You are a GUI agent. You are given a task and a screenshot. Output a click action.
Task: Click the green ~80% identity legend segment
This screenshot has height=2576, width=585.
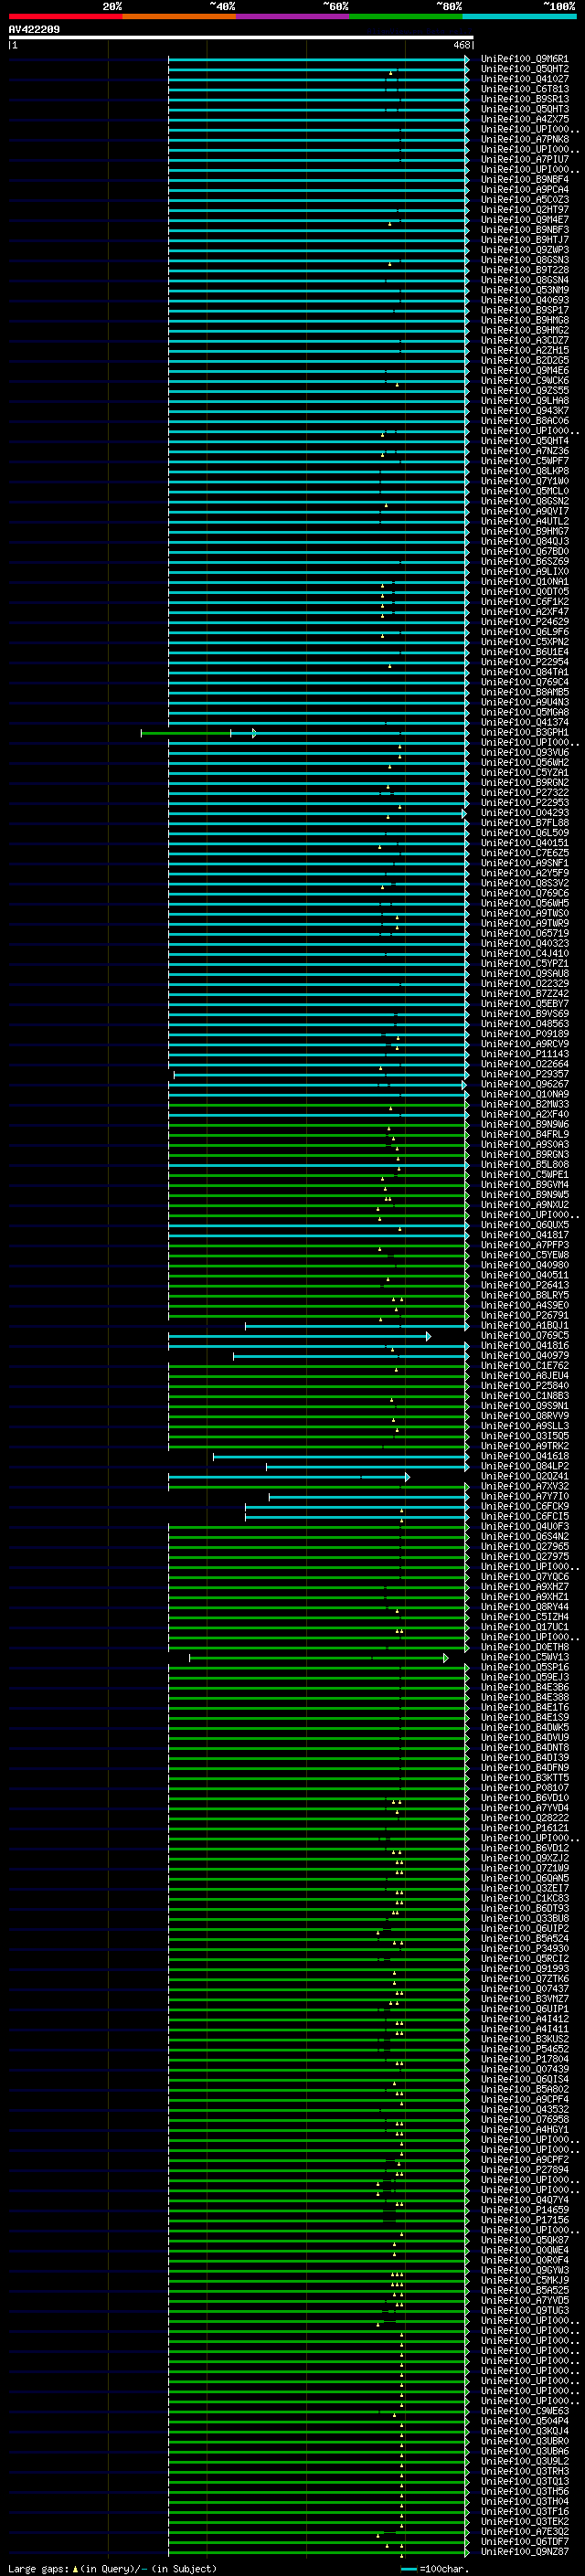pos(406,16)
